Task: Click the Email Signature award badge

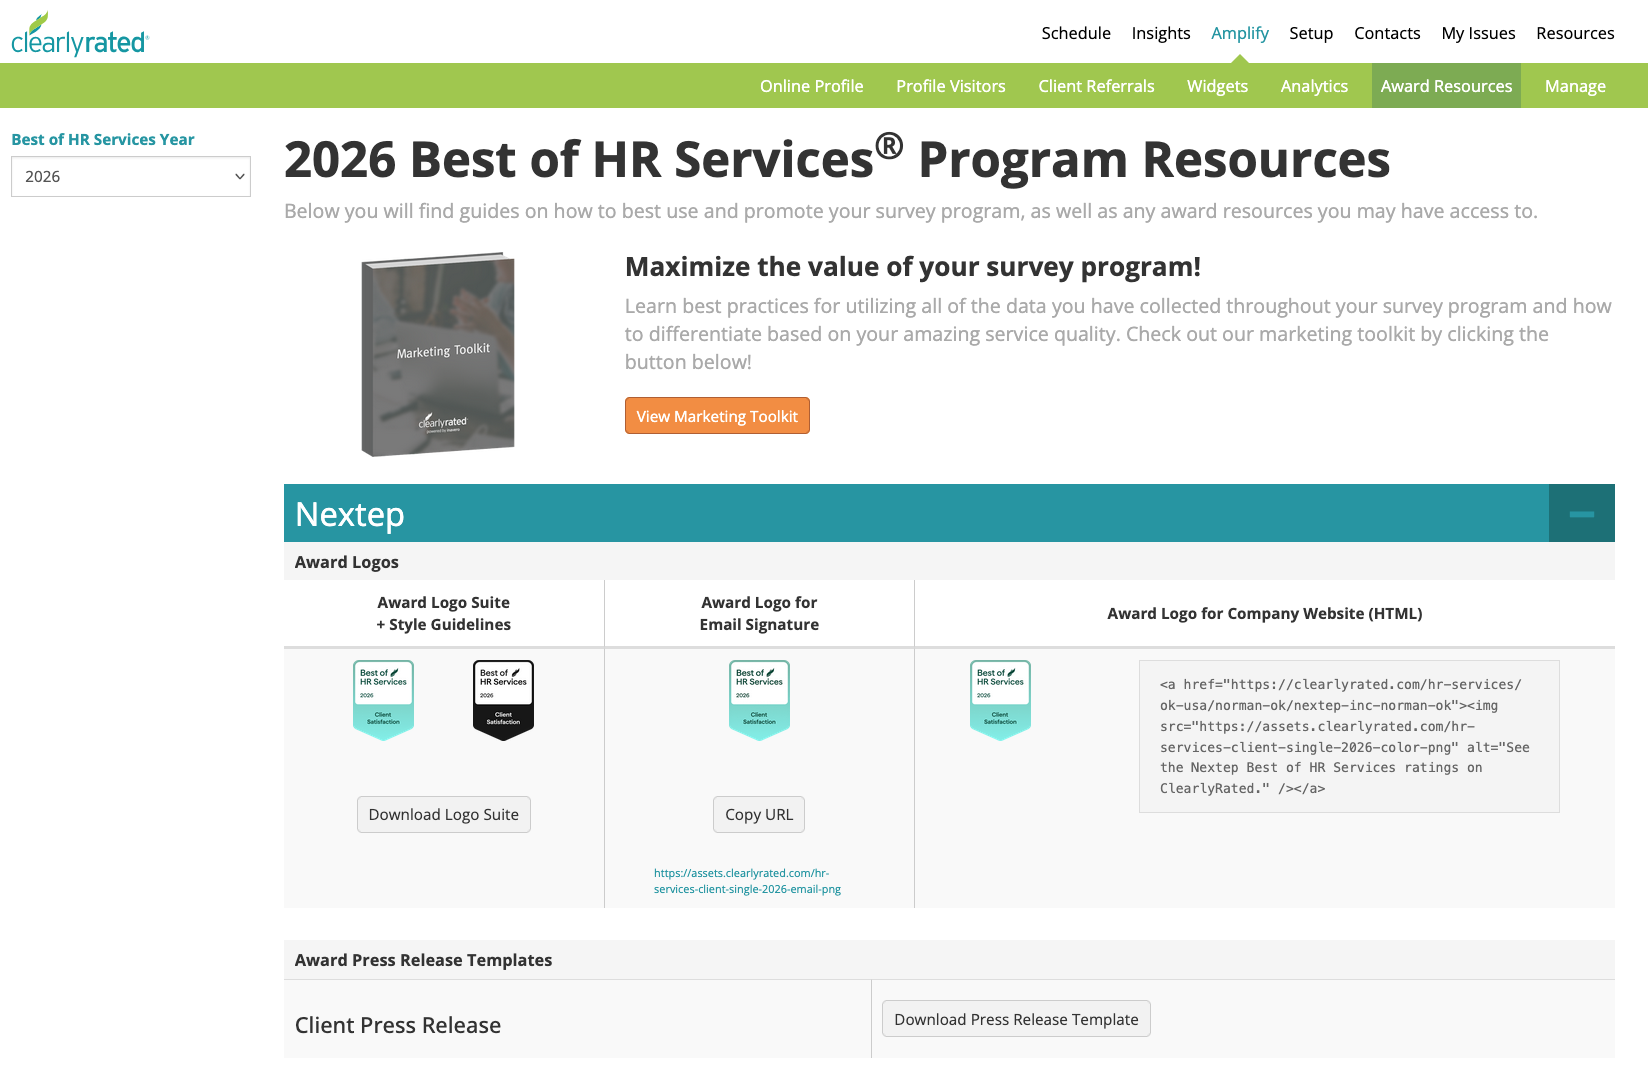Action: point(759,700)
